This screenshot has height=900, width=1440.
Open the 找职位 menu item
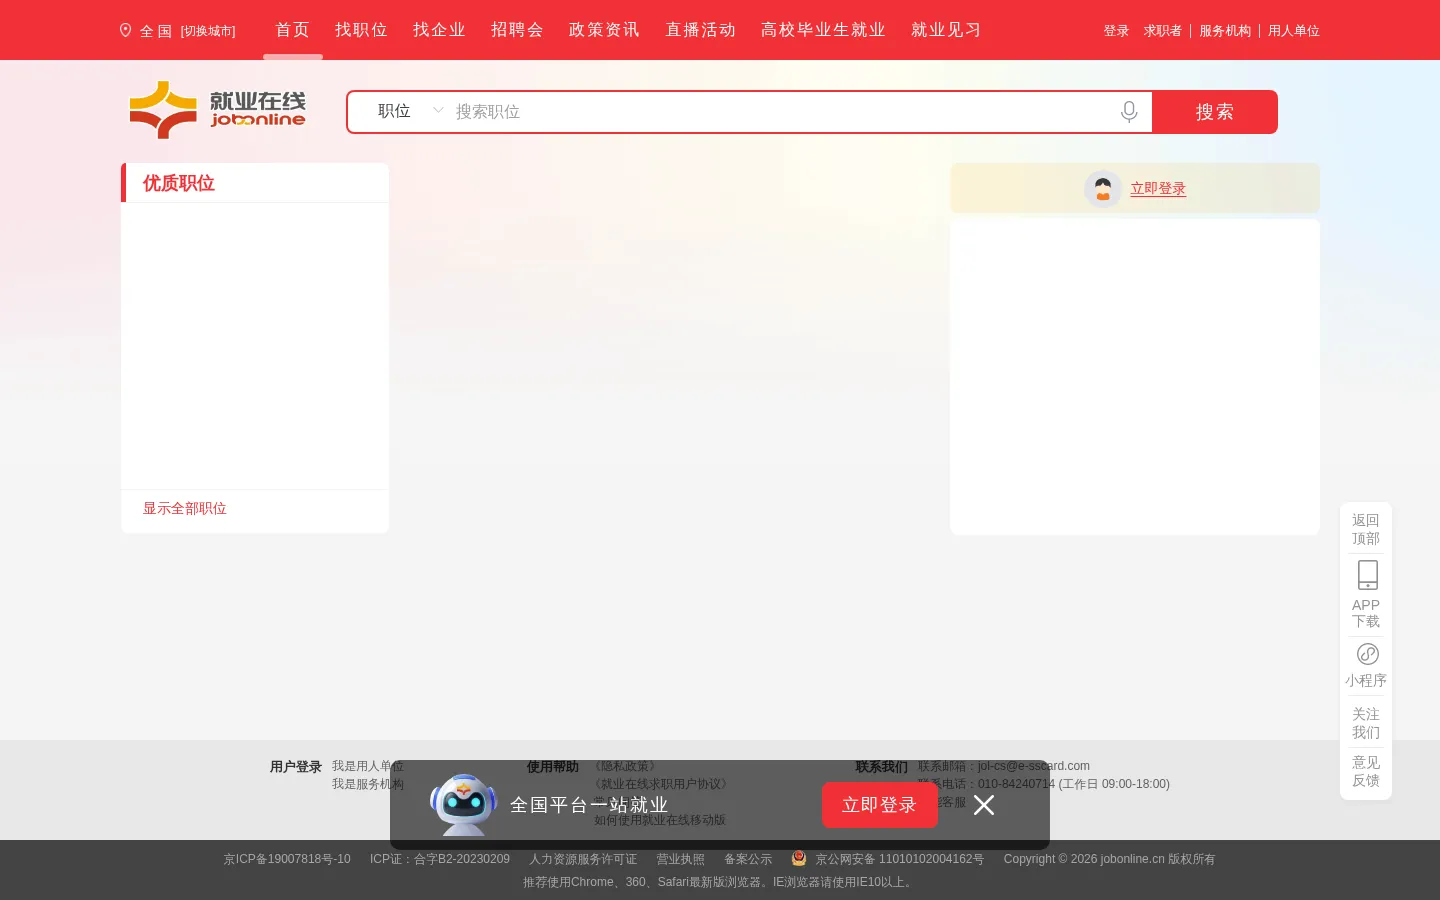[361, 30]
